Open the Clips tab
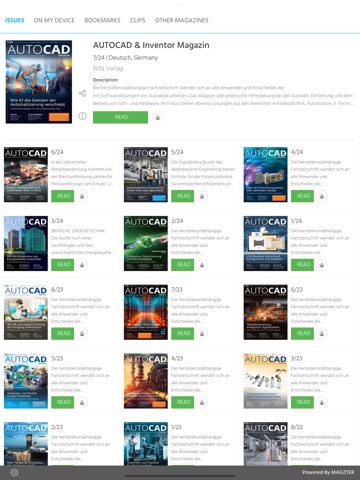360x480 pixels. click(x=138, y=20)
